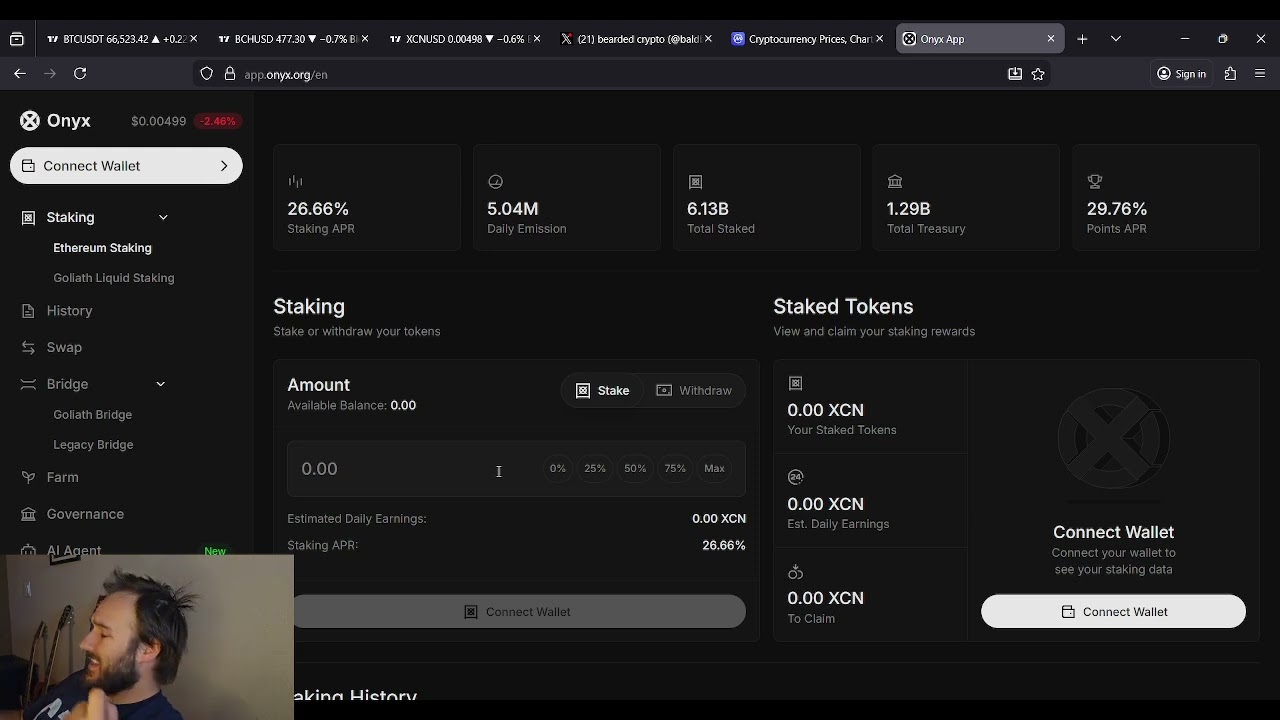Select the 0% amount preset
Image resolution: width=1280 pixels, height=720 pixels.
click(x=557, y=468)
